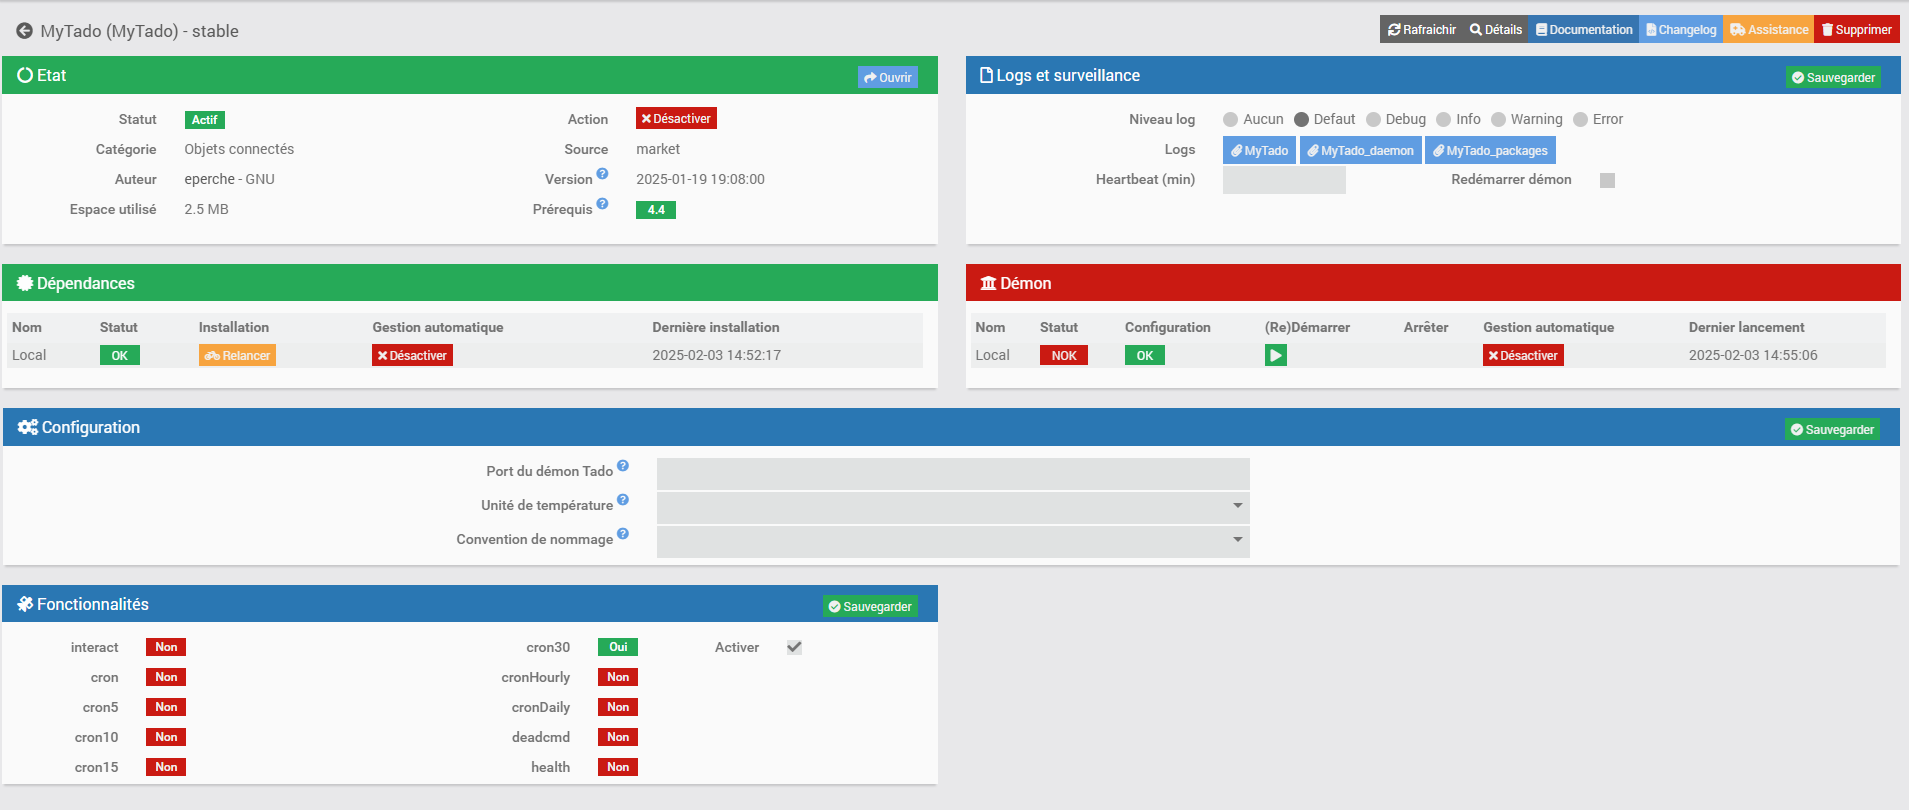The height and width of the screenshot is (810, 1909).
Task: Select the Aucun log level
Action: tap(1231, 120)
